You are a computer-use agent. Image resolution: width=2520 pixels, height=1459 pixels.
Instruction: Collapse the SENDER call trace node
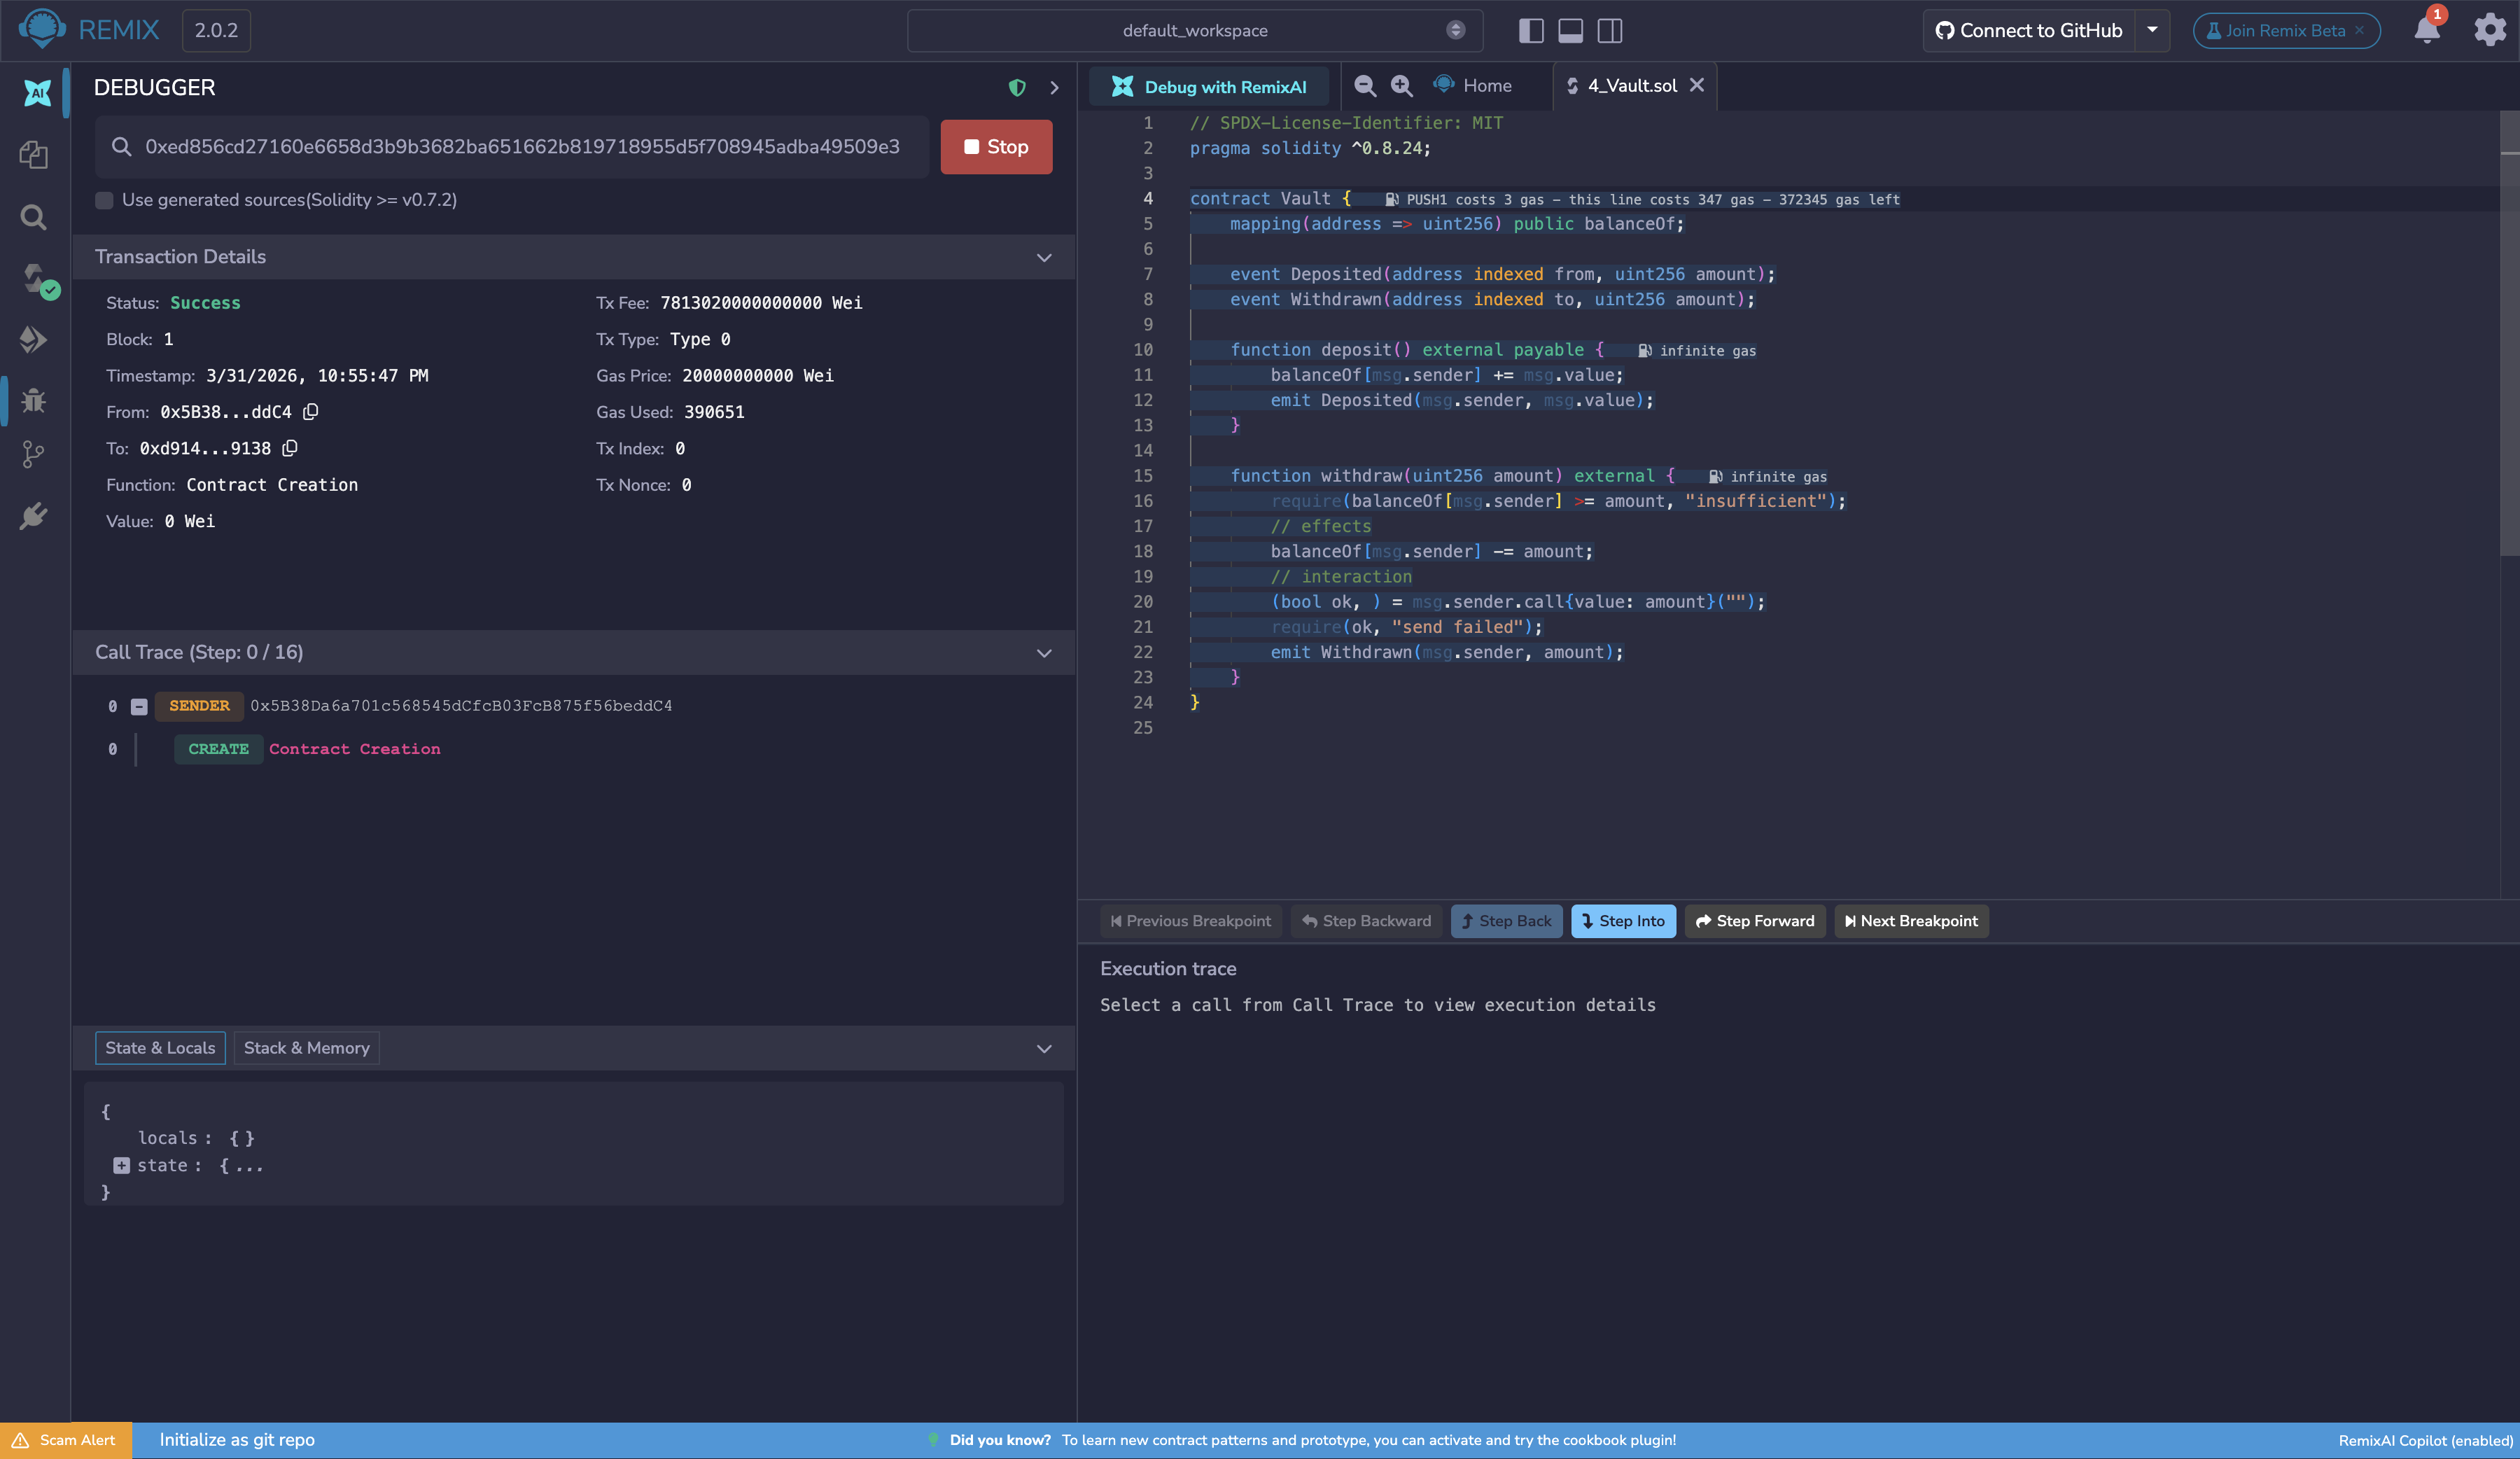pyautogui.click(x=139, y=707)
